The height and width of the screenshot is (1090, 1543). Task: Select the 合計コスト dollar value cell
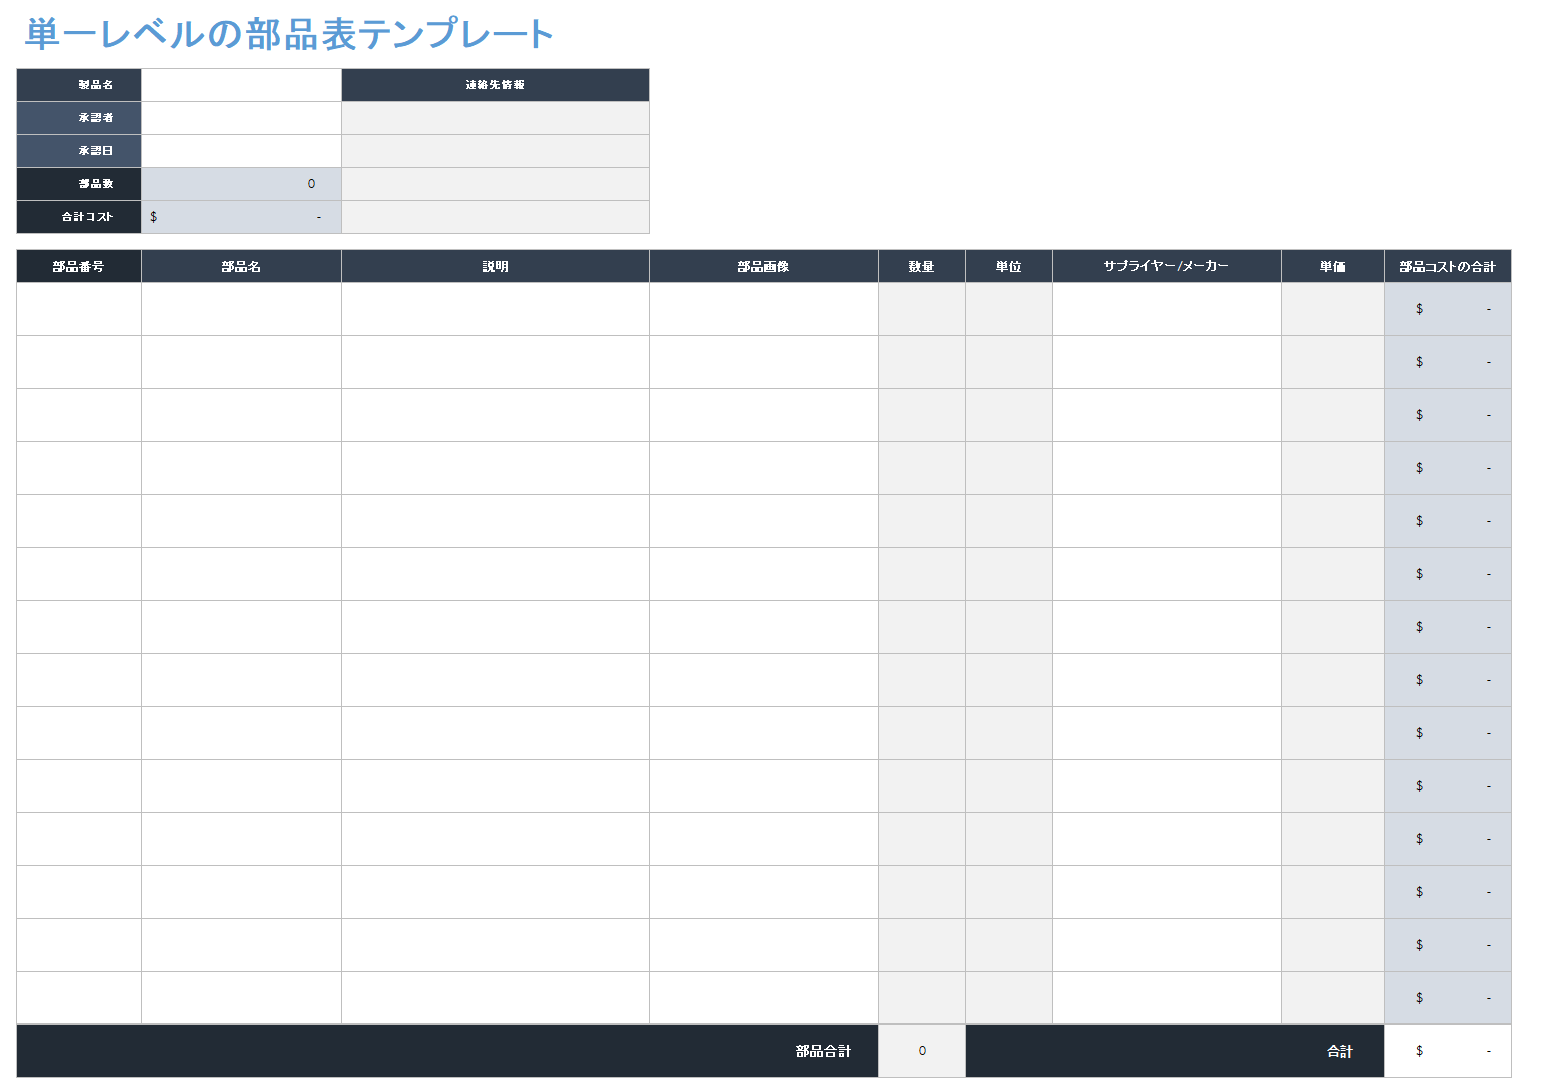pos(241,217)
